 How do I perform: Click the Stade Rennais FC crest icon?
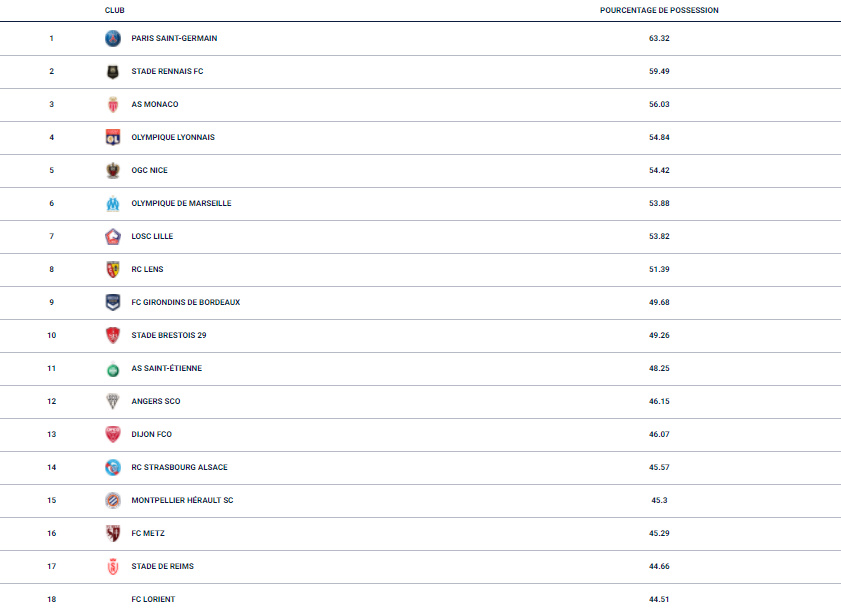[113, 71]
